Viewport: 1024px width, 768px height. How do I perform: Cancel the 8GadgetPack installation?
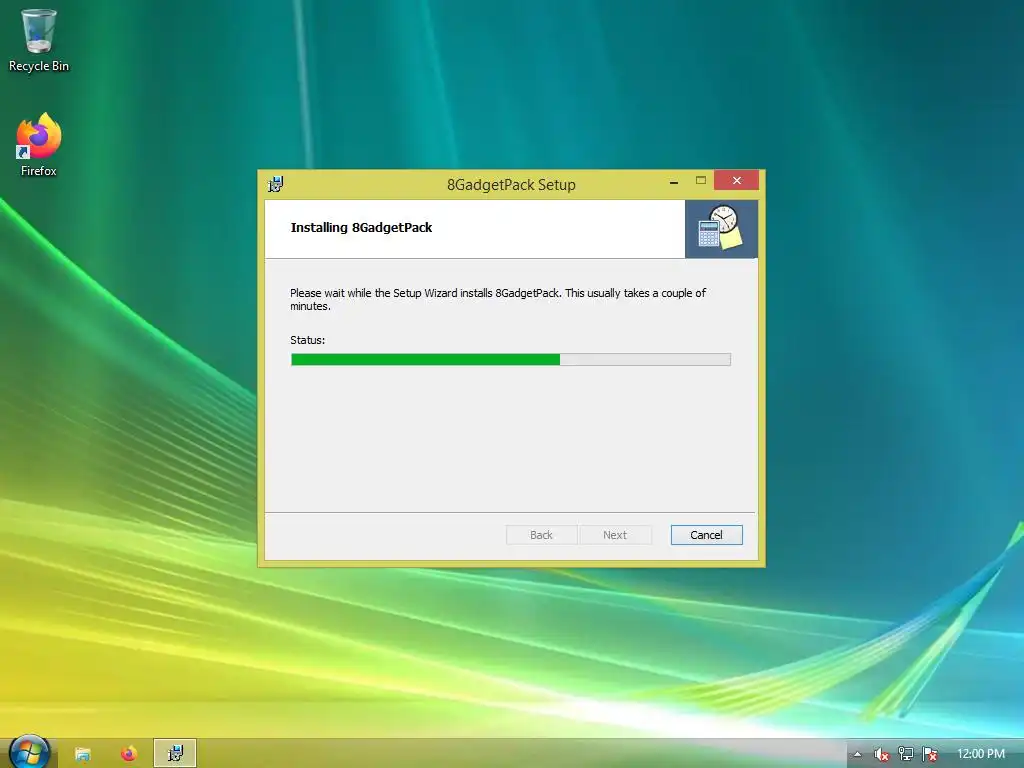(707, 535)
